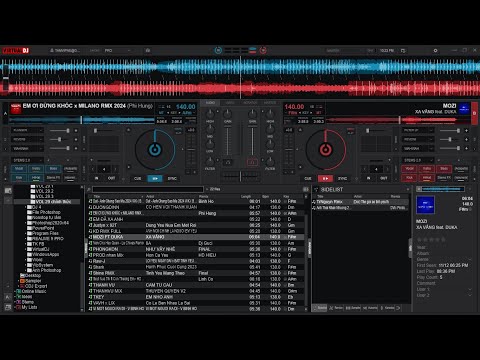Image resolution: width=480 pixels, height=360 pixels.
Task: Start playback on deck A (blue play button)
Action: [x=155, y=178]
